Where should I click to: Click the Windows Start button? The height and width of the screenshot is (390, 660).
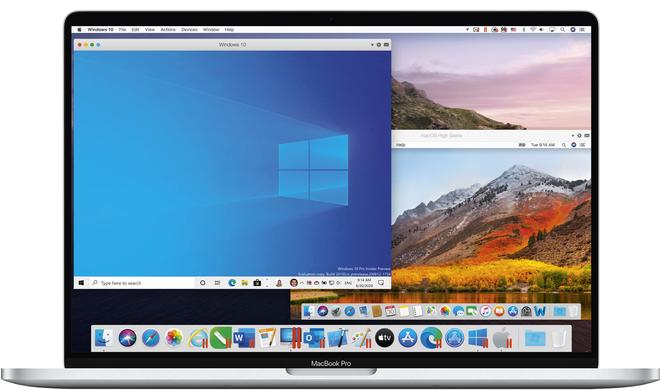pyautogui.click(x=81, y=283)
